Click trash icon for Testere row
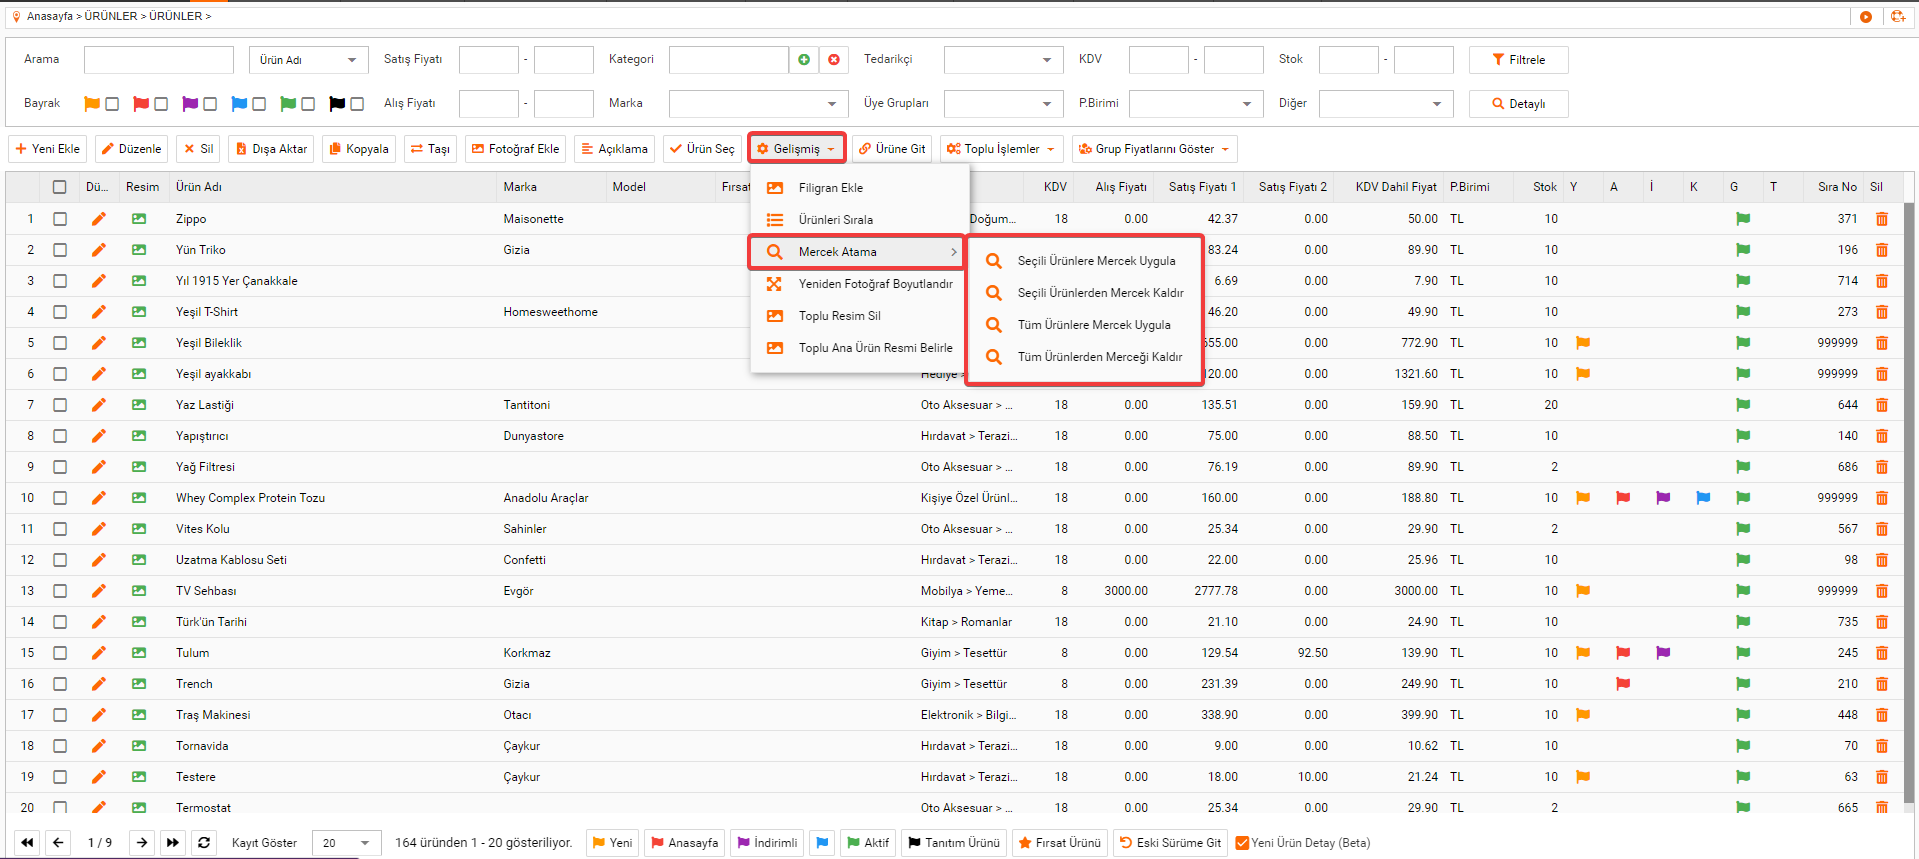The height and width of the screenshot is (859, 1919). [1882, 777]
